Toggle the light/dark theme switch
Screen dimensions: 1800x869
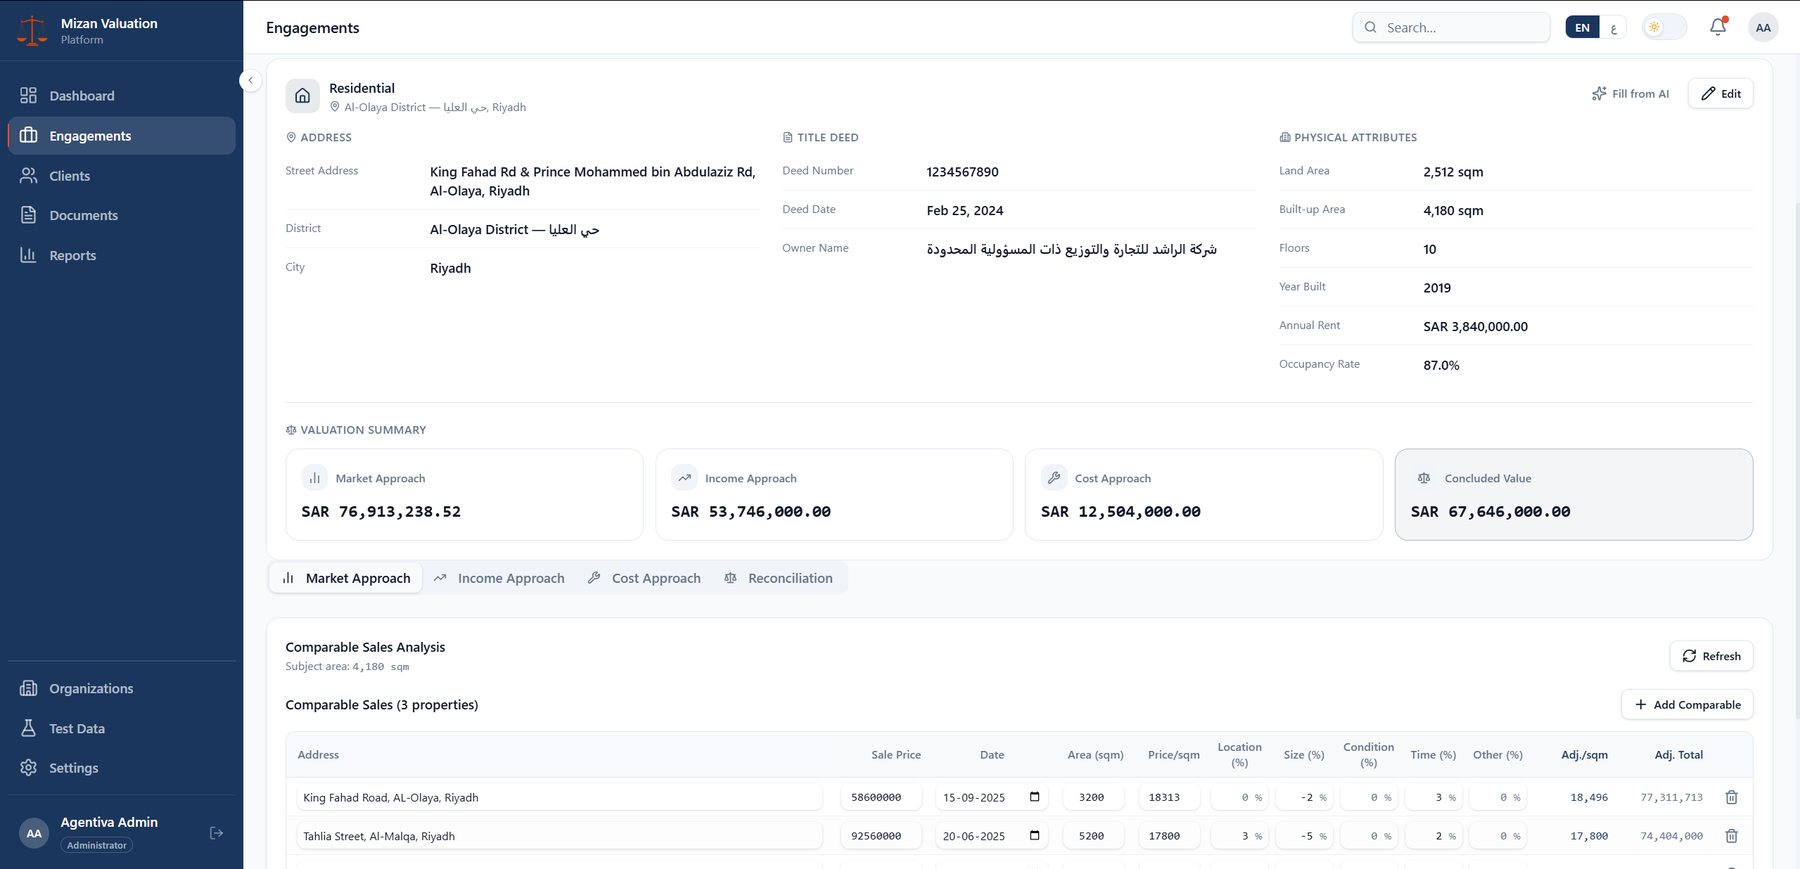coord(1664,27)
